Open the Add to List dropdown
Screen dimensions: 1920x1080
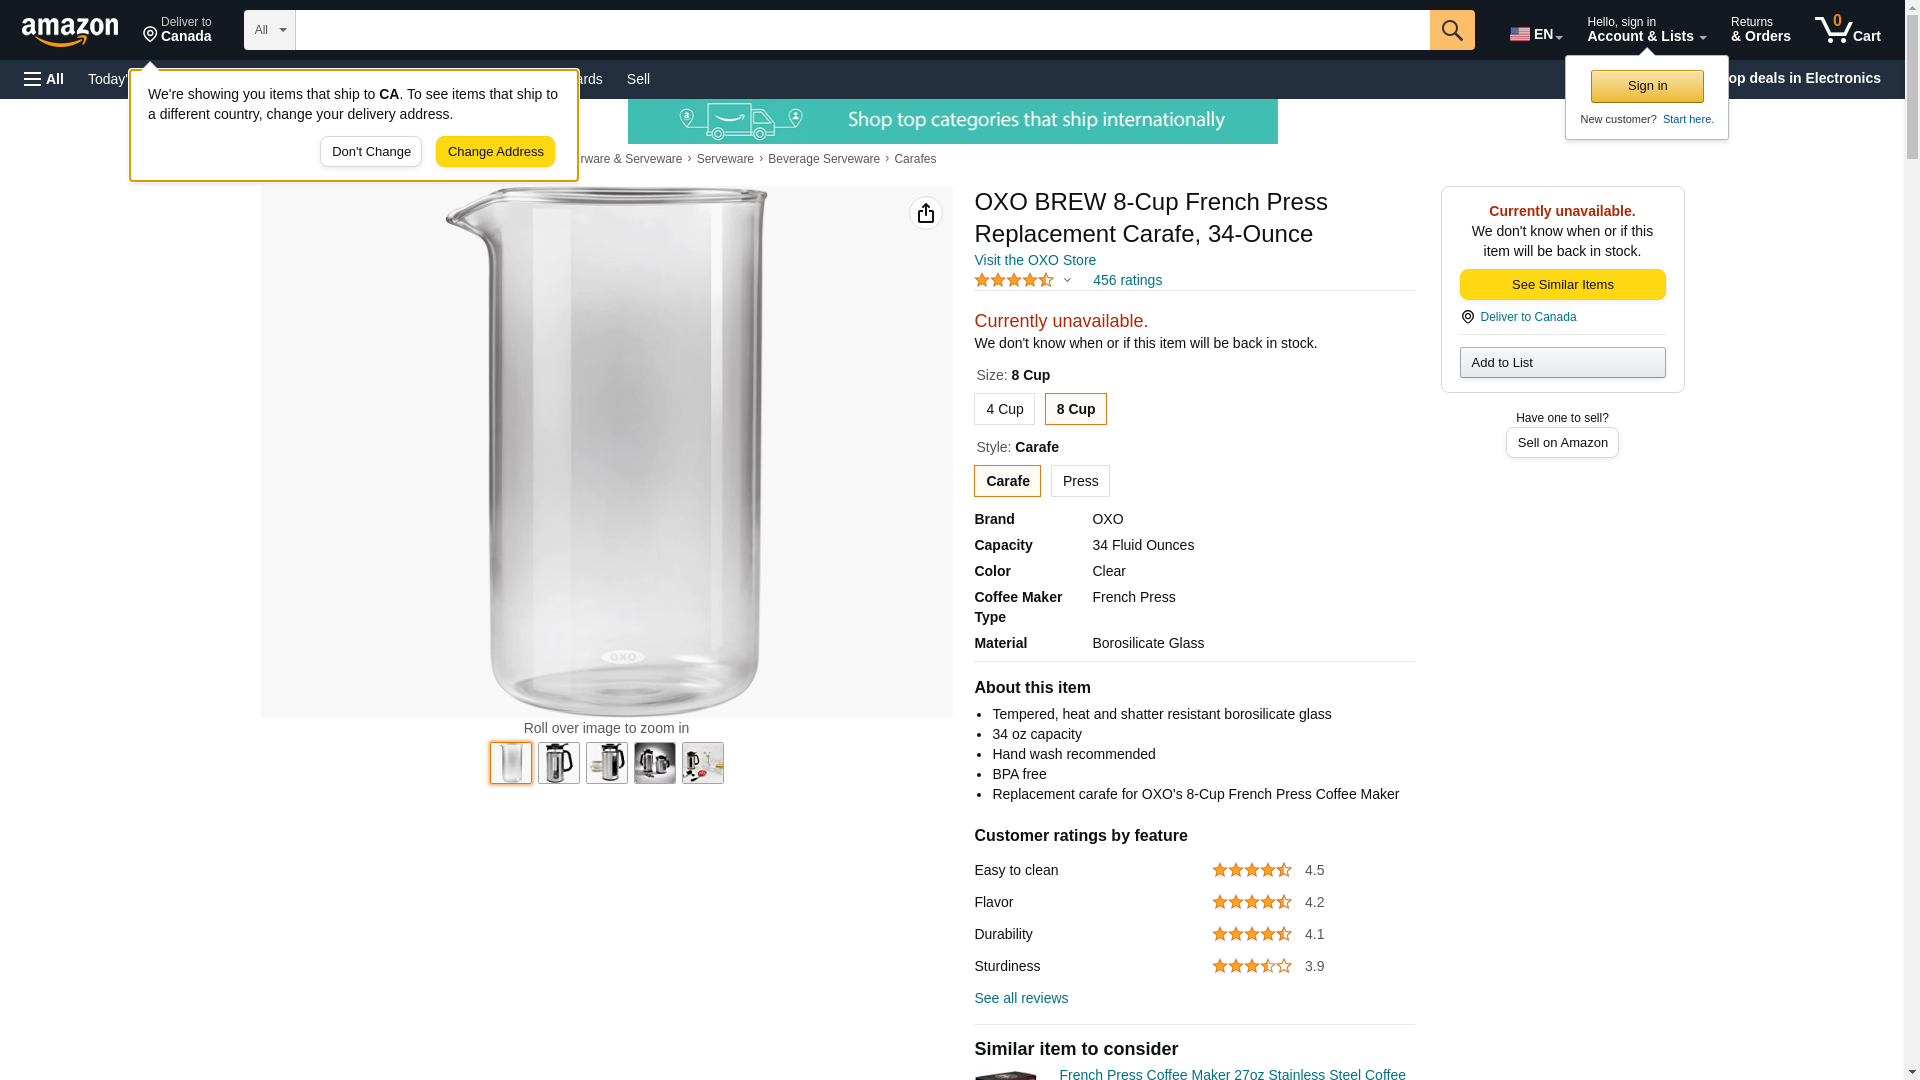(x=1562, y=362)
